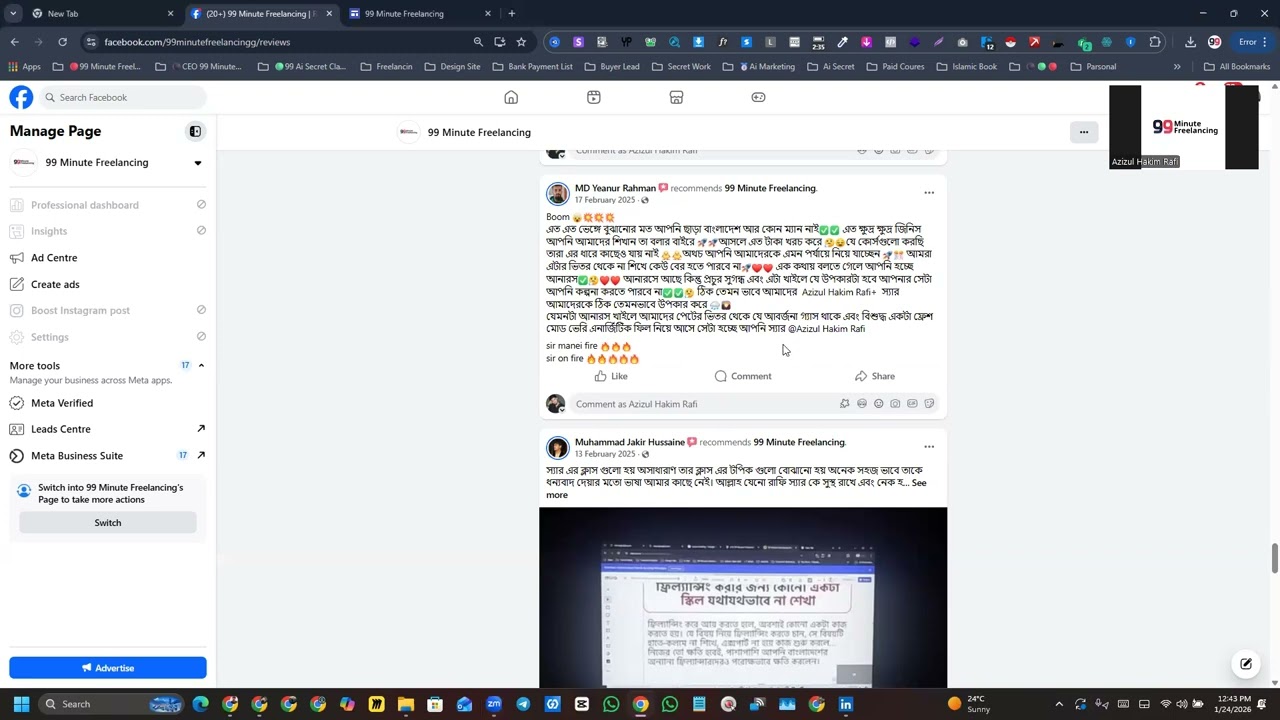Share MD Yeanur Rahman's review
Screen dimensions: 1280x720
[875, 376]
